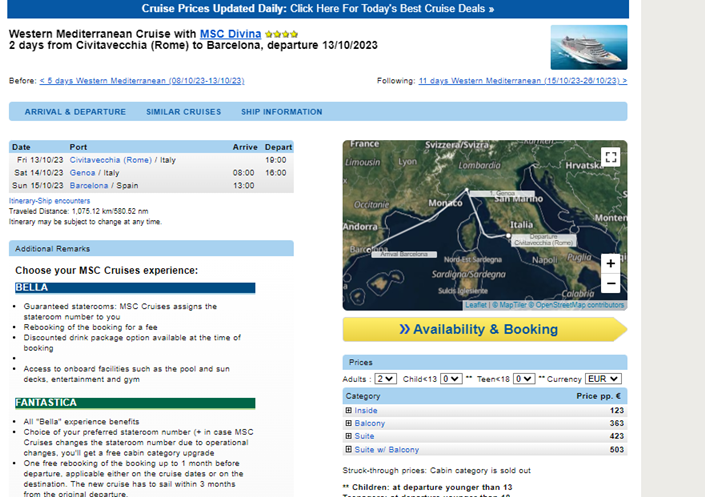The height and width of the screenshot is (497, 705).
Task: Open the Genoa port link
Action: coord(82,173)
